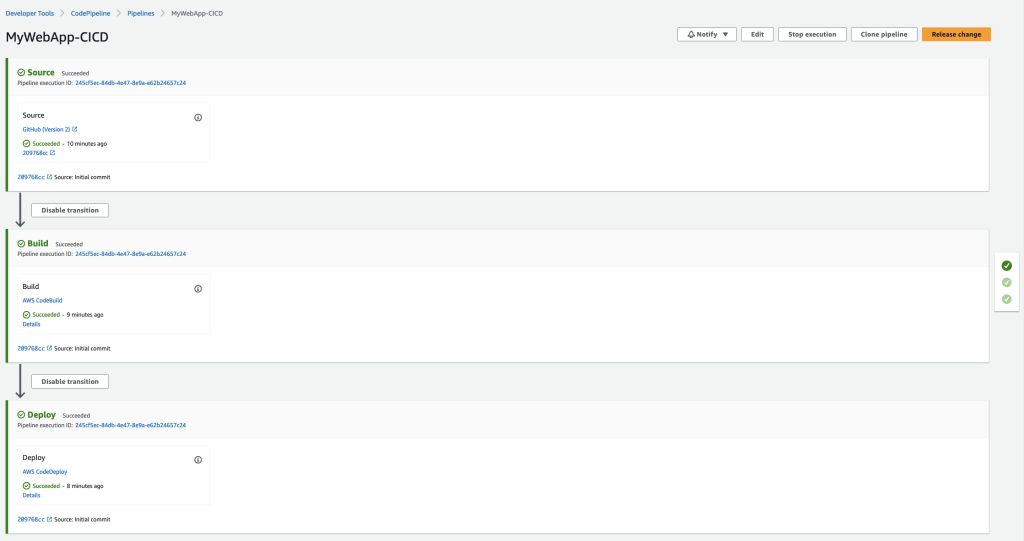Click Clone pipeline button
The height and width of the screenshot is (541, 1024).
pos(884,35)
